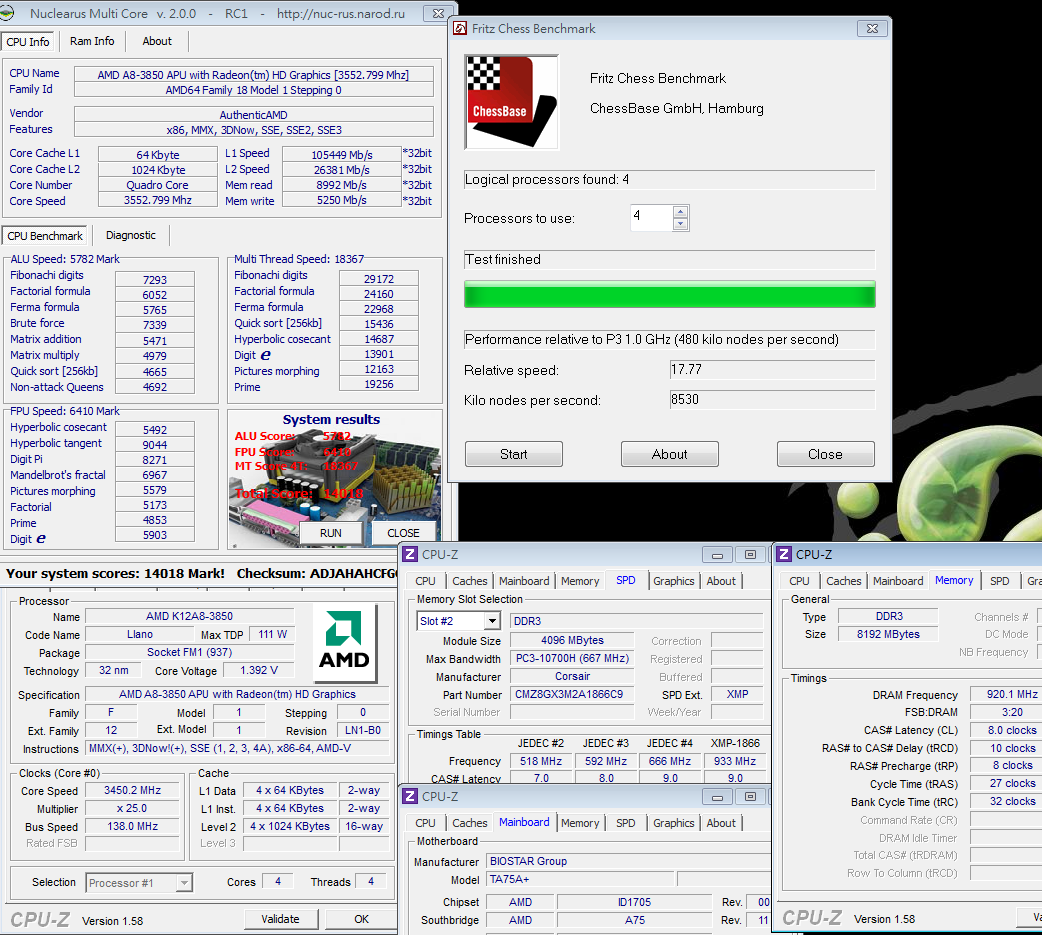Click Mandelbrot's fractal score 6967
1042x935 pixels.
pyautogui.click(x=155, y=475)
